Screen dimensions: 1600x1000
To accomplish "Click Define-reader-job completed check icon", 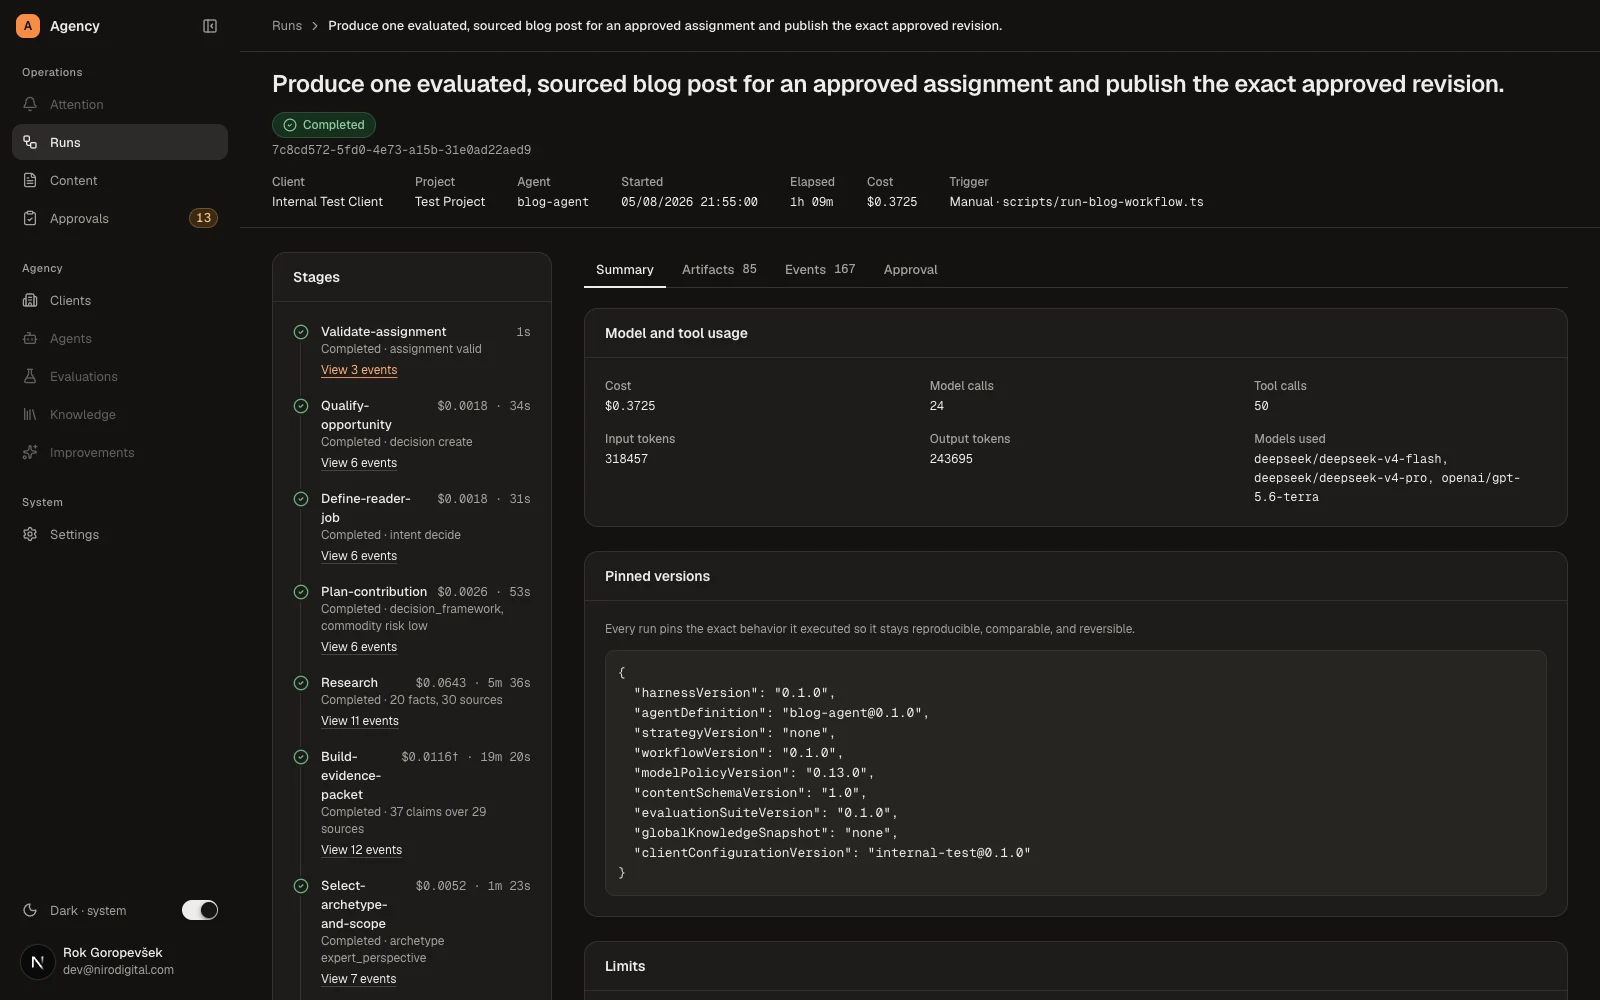I will tap(301, 499).
